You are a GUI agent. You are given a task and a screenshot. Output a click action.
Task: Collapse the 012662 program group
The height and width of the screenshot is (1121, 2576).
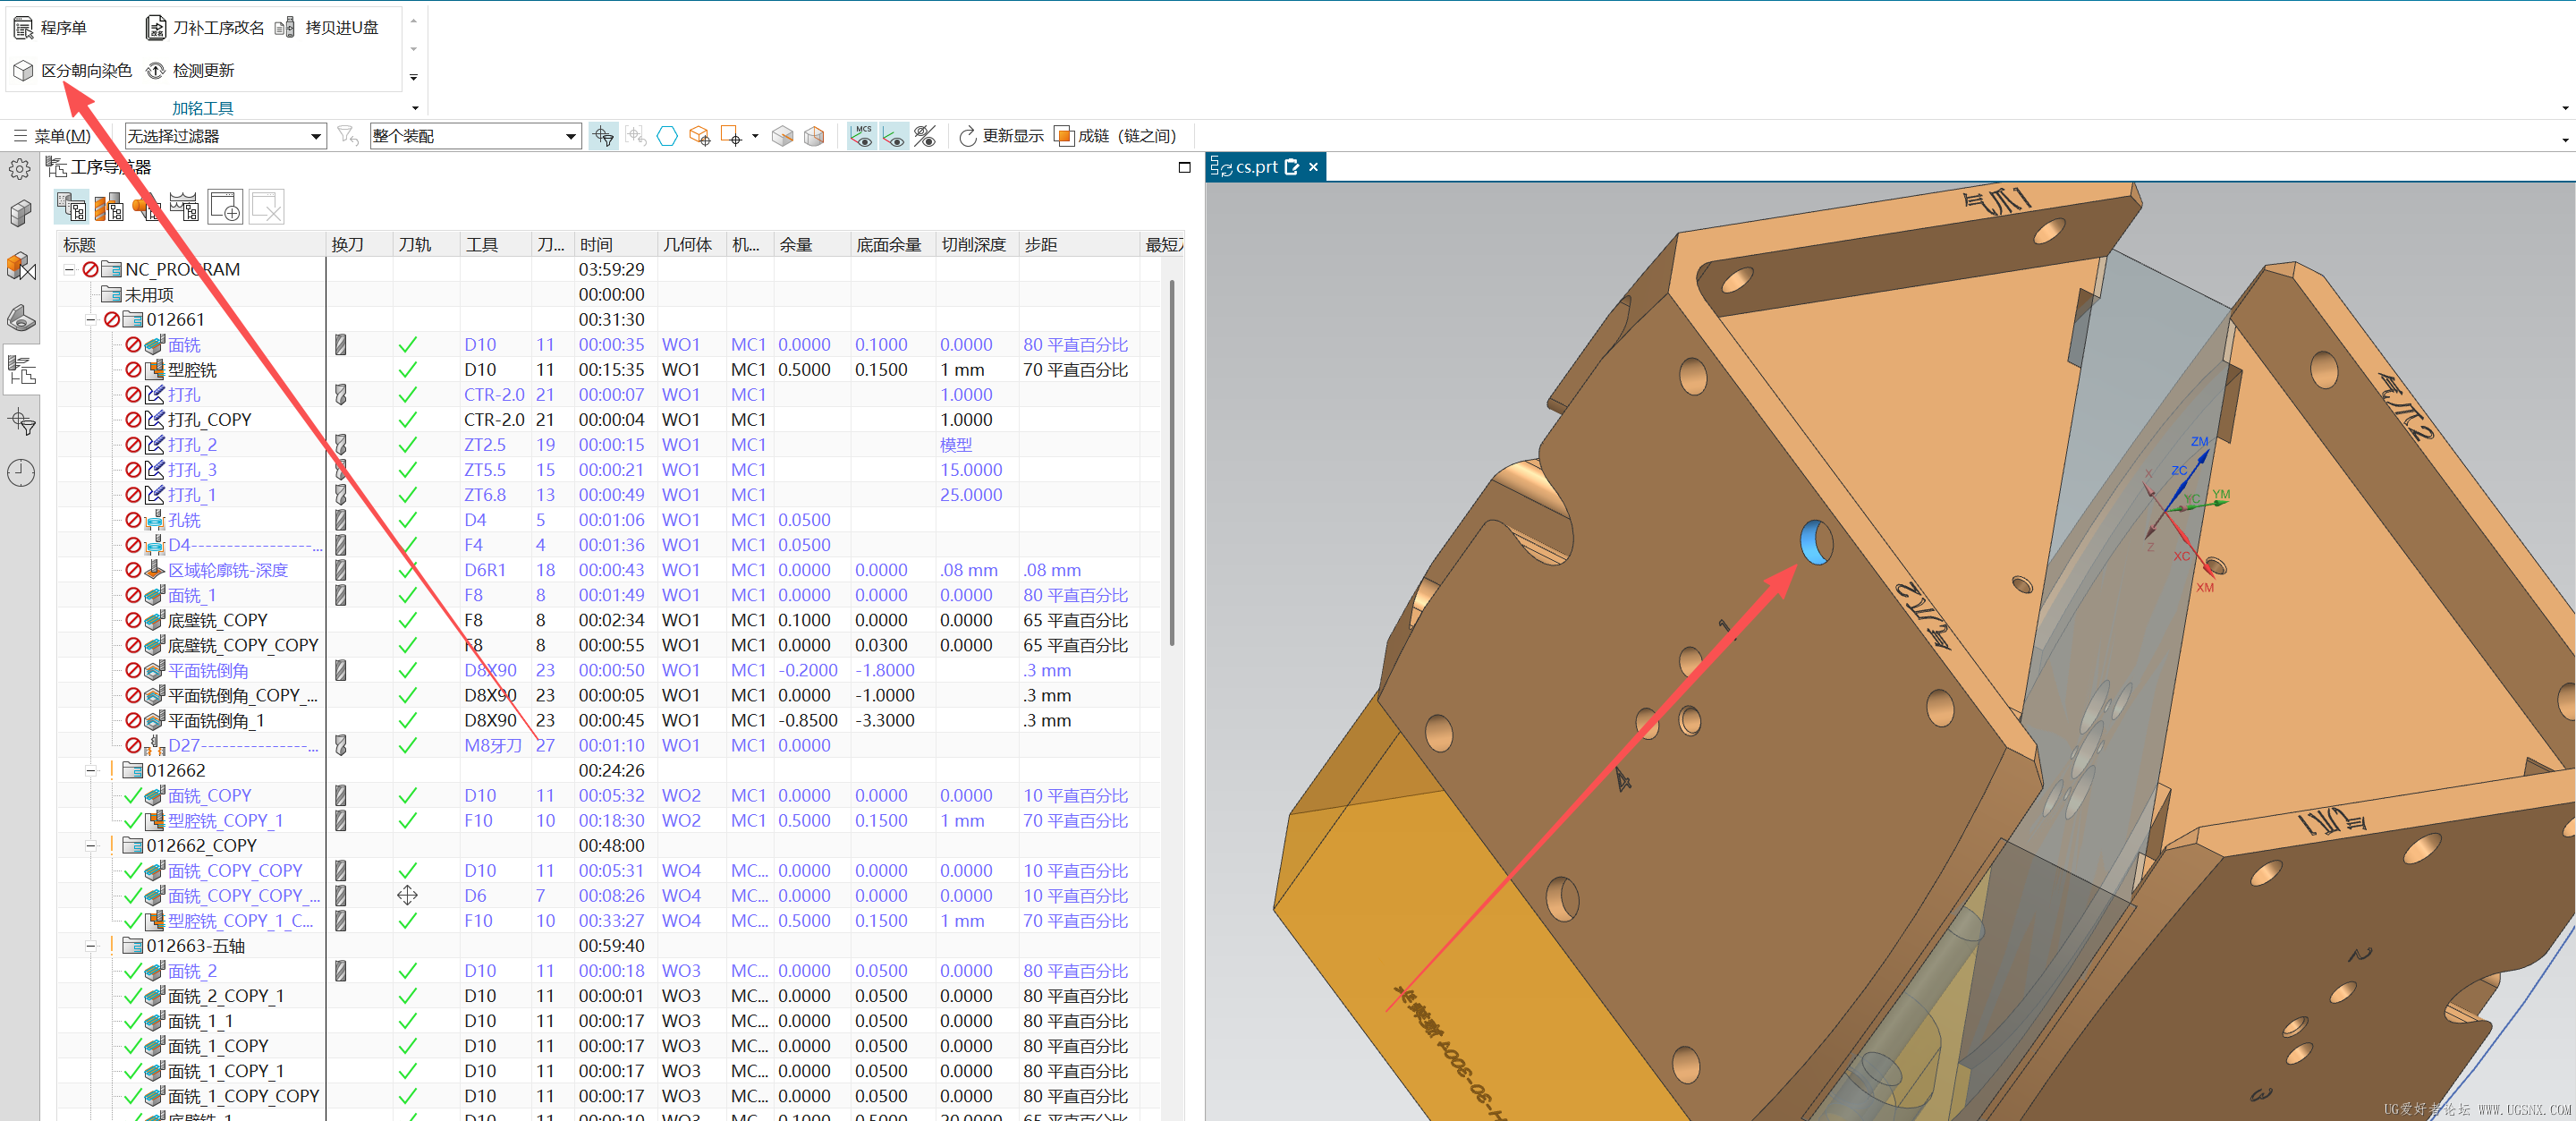(x=91, y=771)
